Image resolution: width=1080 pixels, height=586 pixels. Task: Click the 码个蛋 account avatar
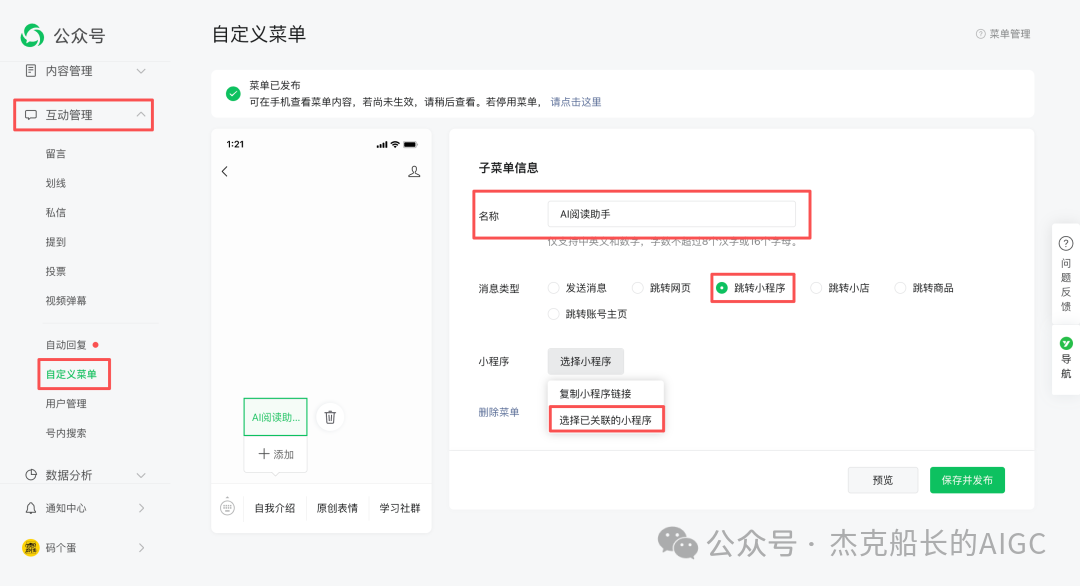click(x=30, y=547)
